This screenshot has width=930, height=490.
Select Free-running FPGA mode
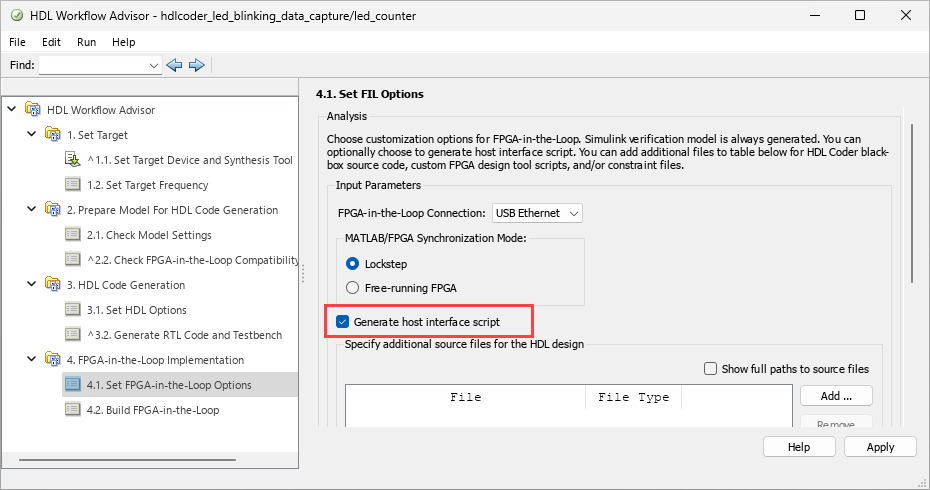pos(352,288)
